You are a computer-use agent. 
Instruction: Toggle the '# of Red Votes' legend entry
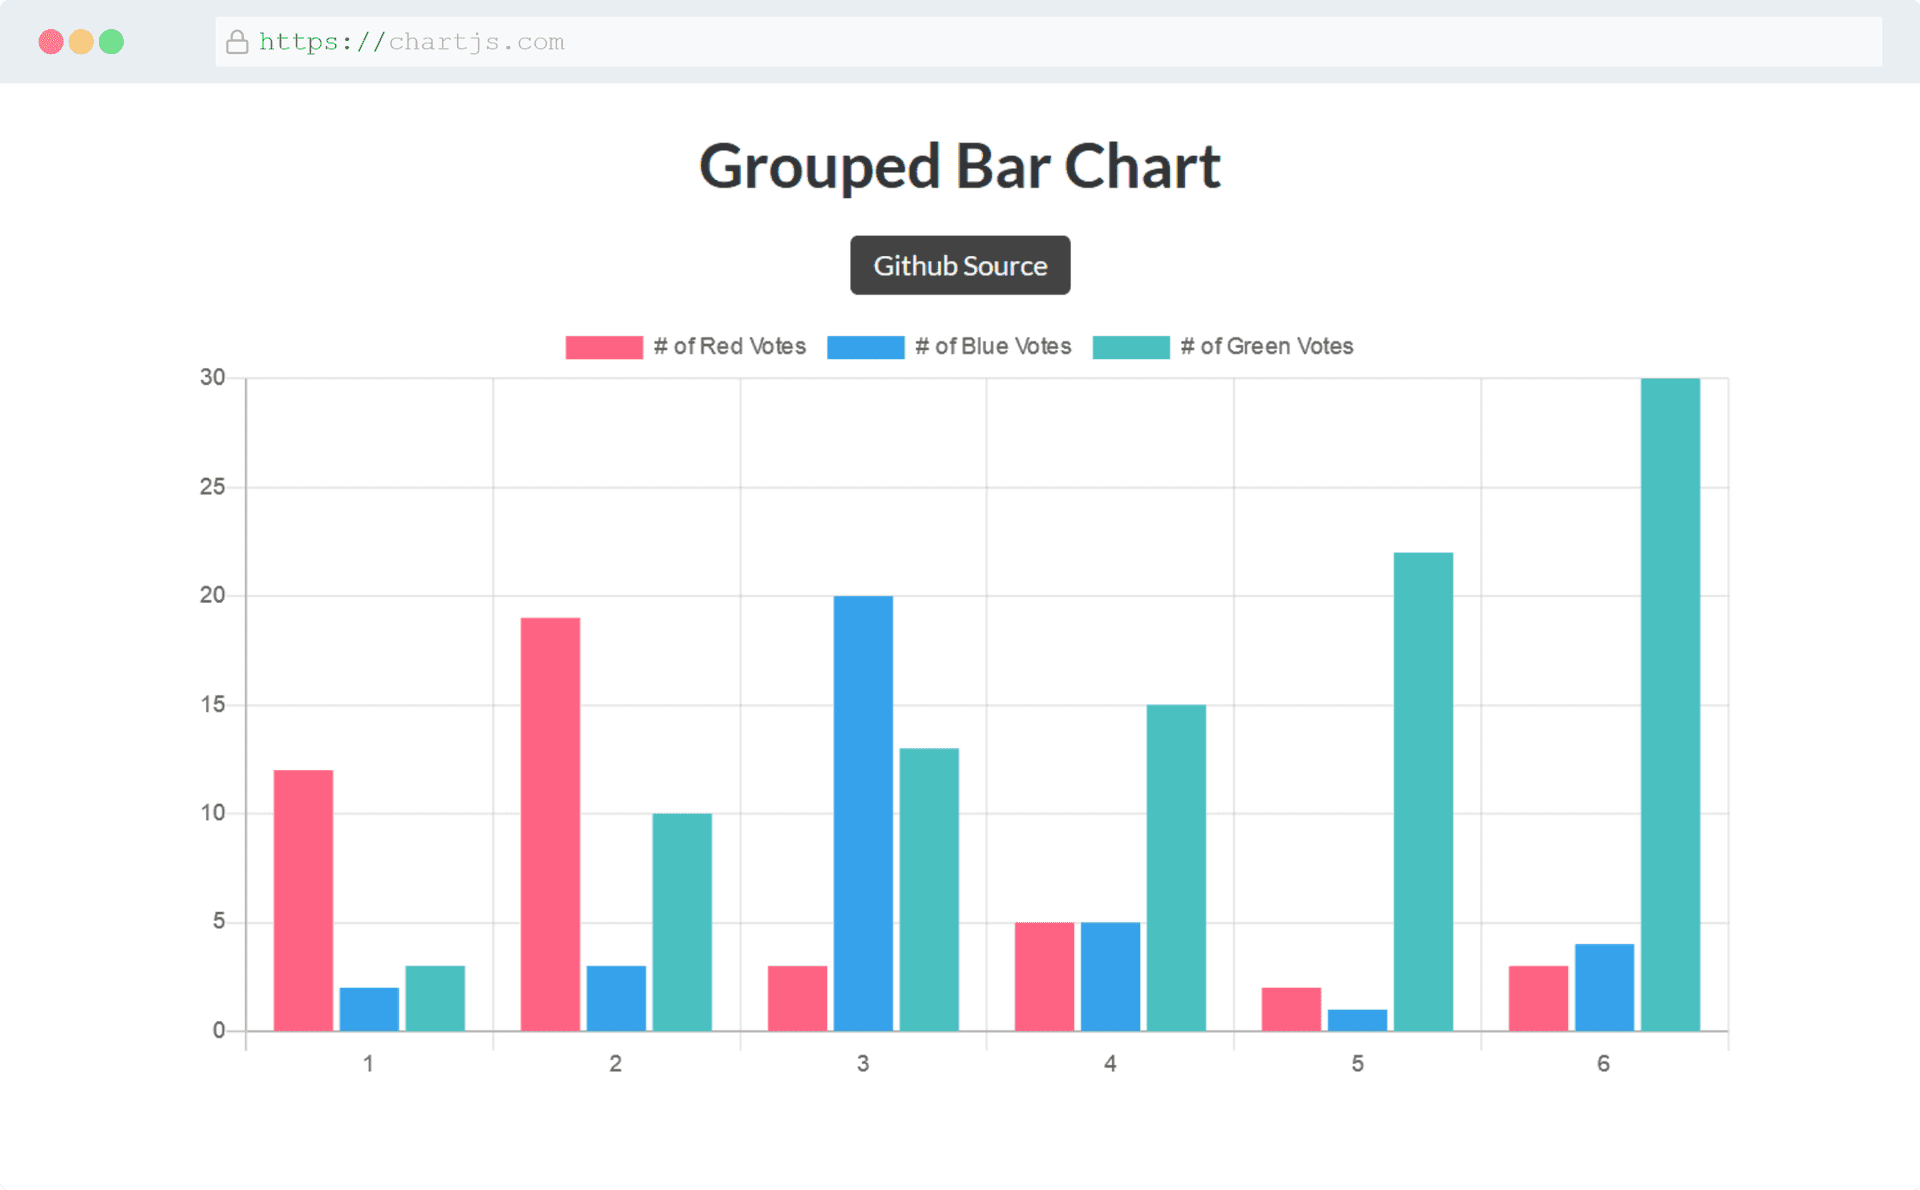730,346
